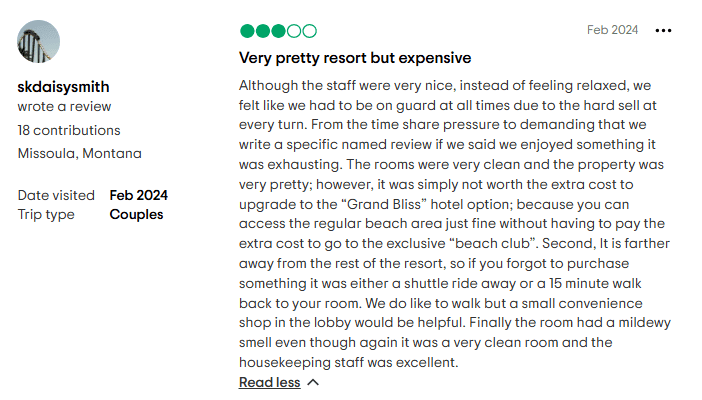Click inside the review body paragraph
Screen dimensions: 702x400
coord(455,224)
